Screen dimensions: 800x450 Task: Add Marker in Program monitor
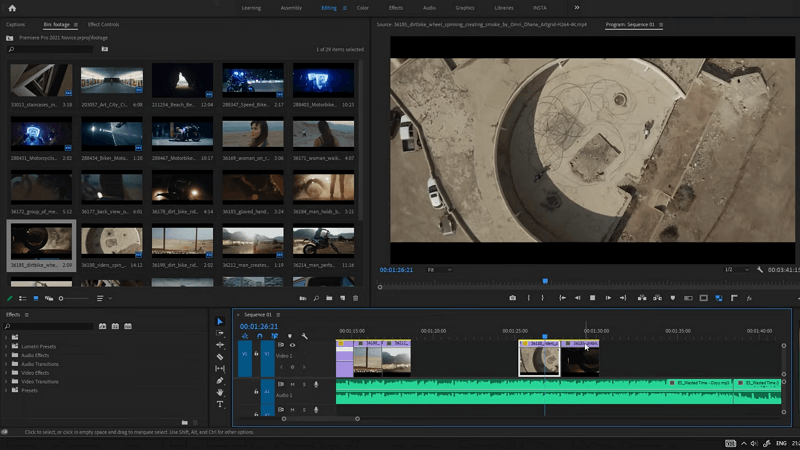click(672, 298)
